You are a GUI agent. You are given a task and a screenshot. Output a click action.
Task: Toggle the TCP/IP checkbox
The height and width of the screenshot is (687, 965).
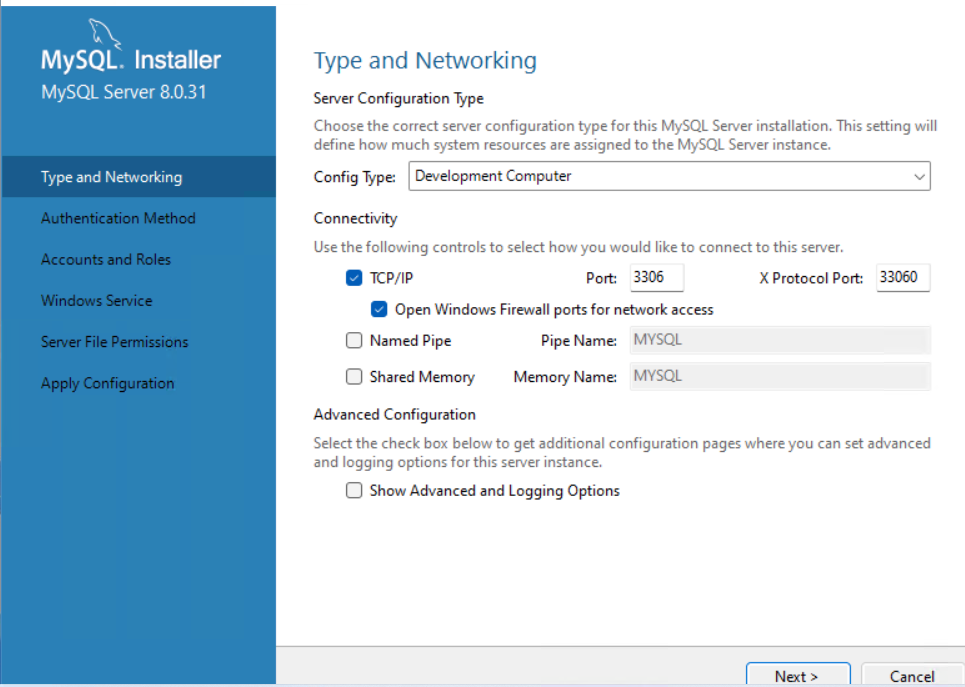pyautogui.click(x=354, y=279)
